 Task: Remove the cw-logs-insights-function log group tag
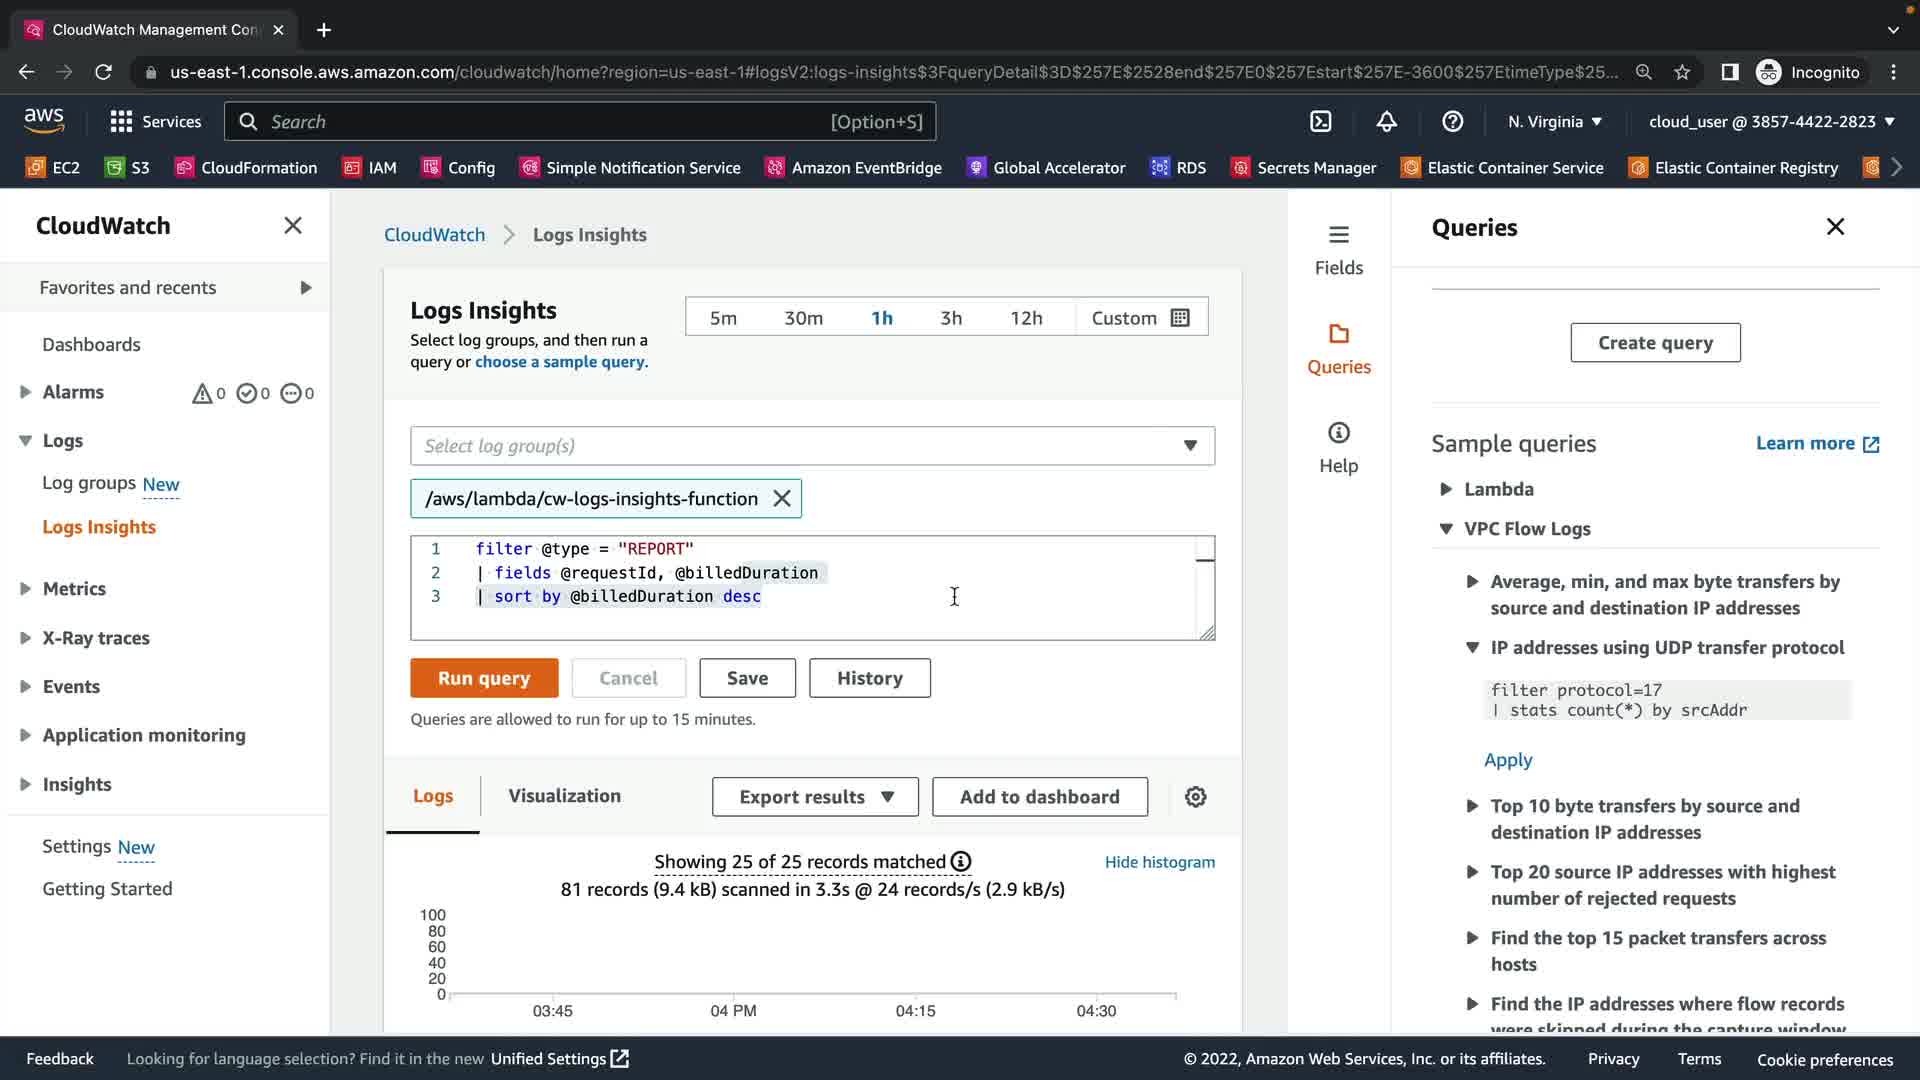(782, 498)
